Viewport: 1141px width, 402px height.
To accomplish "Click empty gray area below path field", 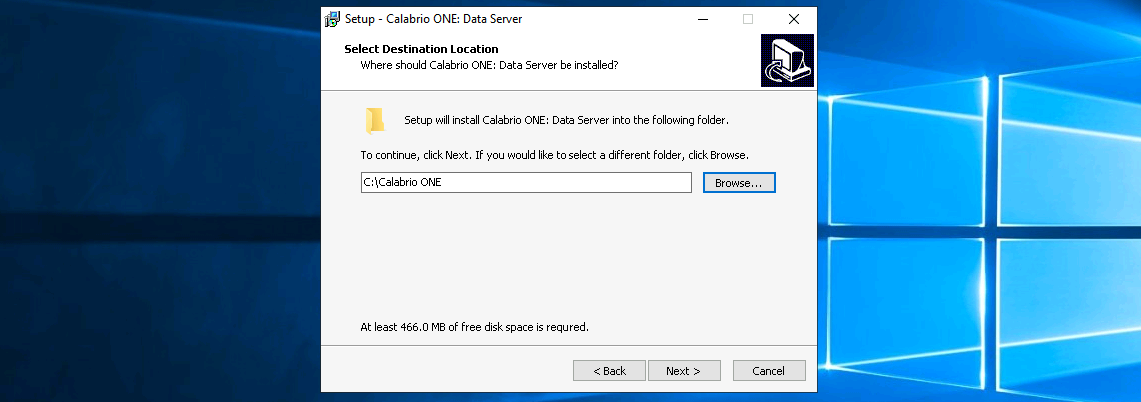I will [560, 260].
